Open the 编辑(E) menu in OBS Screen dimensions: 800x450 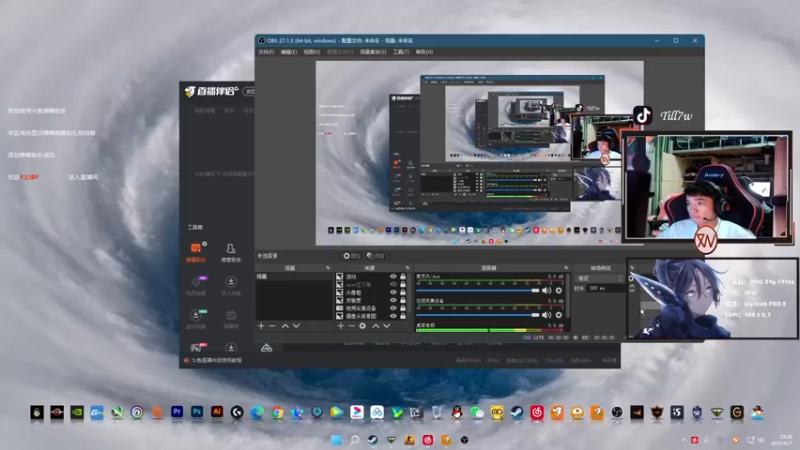click(x=288, y=52)
